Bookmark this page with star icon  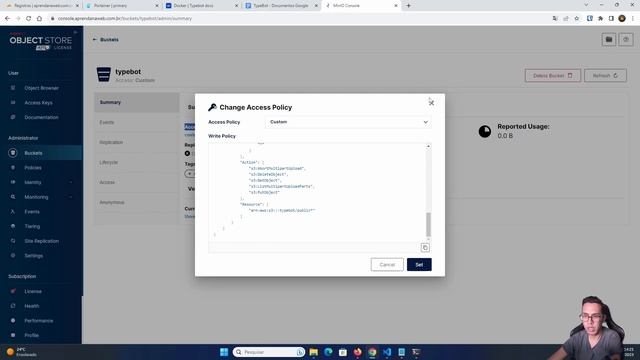coord(576,18)
